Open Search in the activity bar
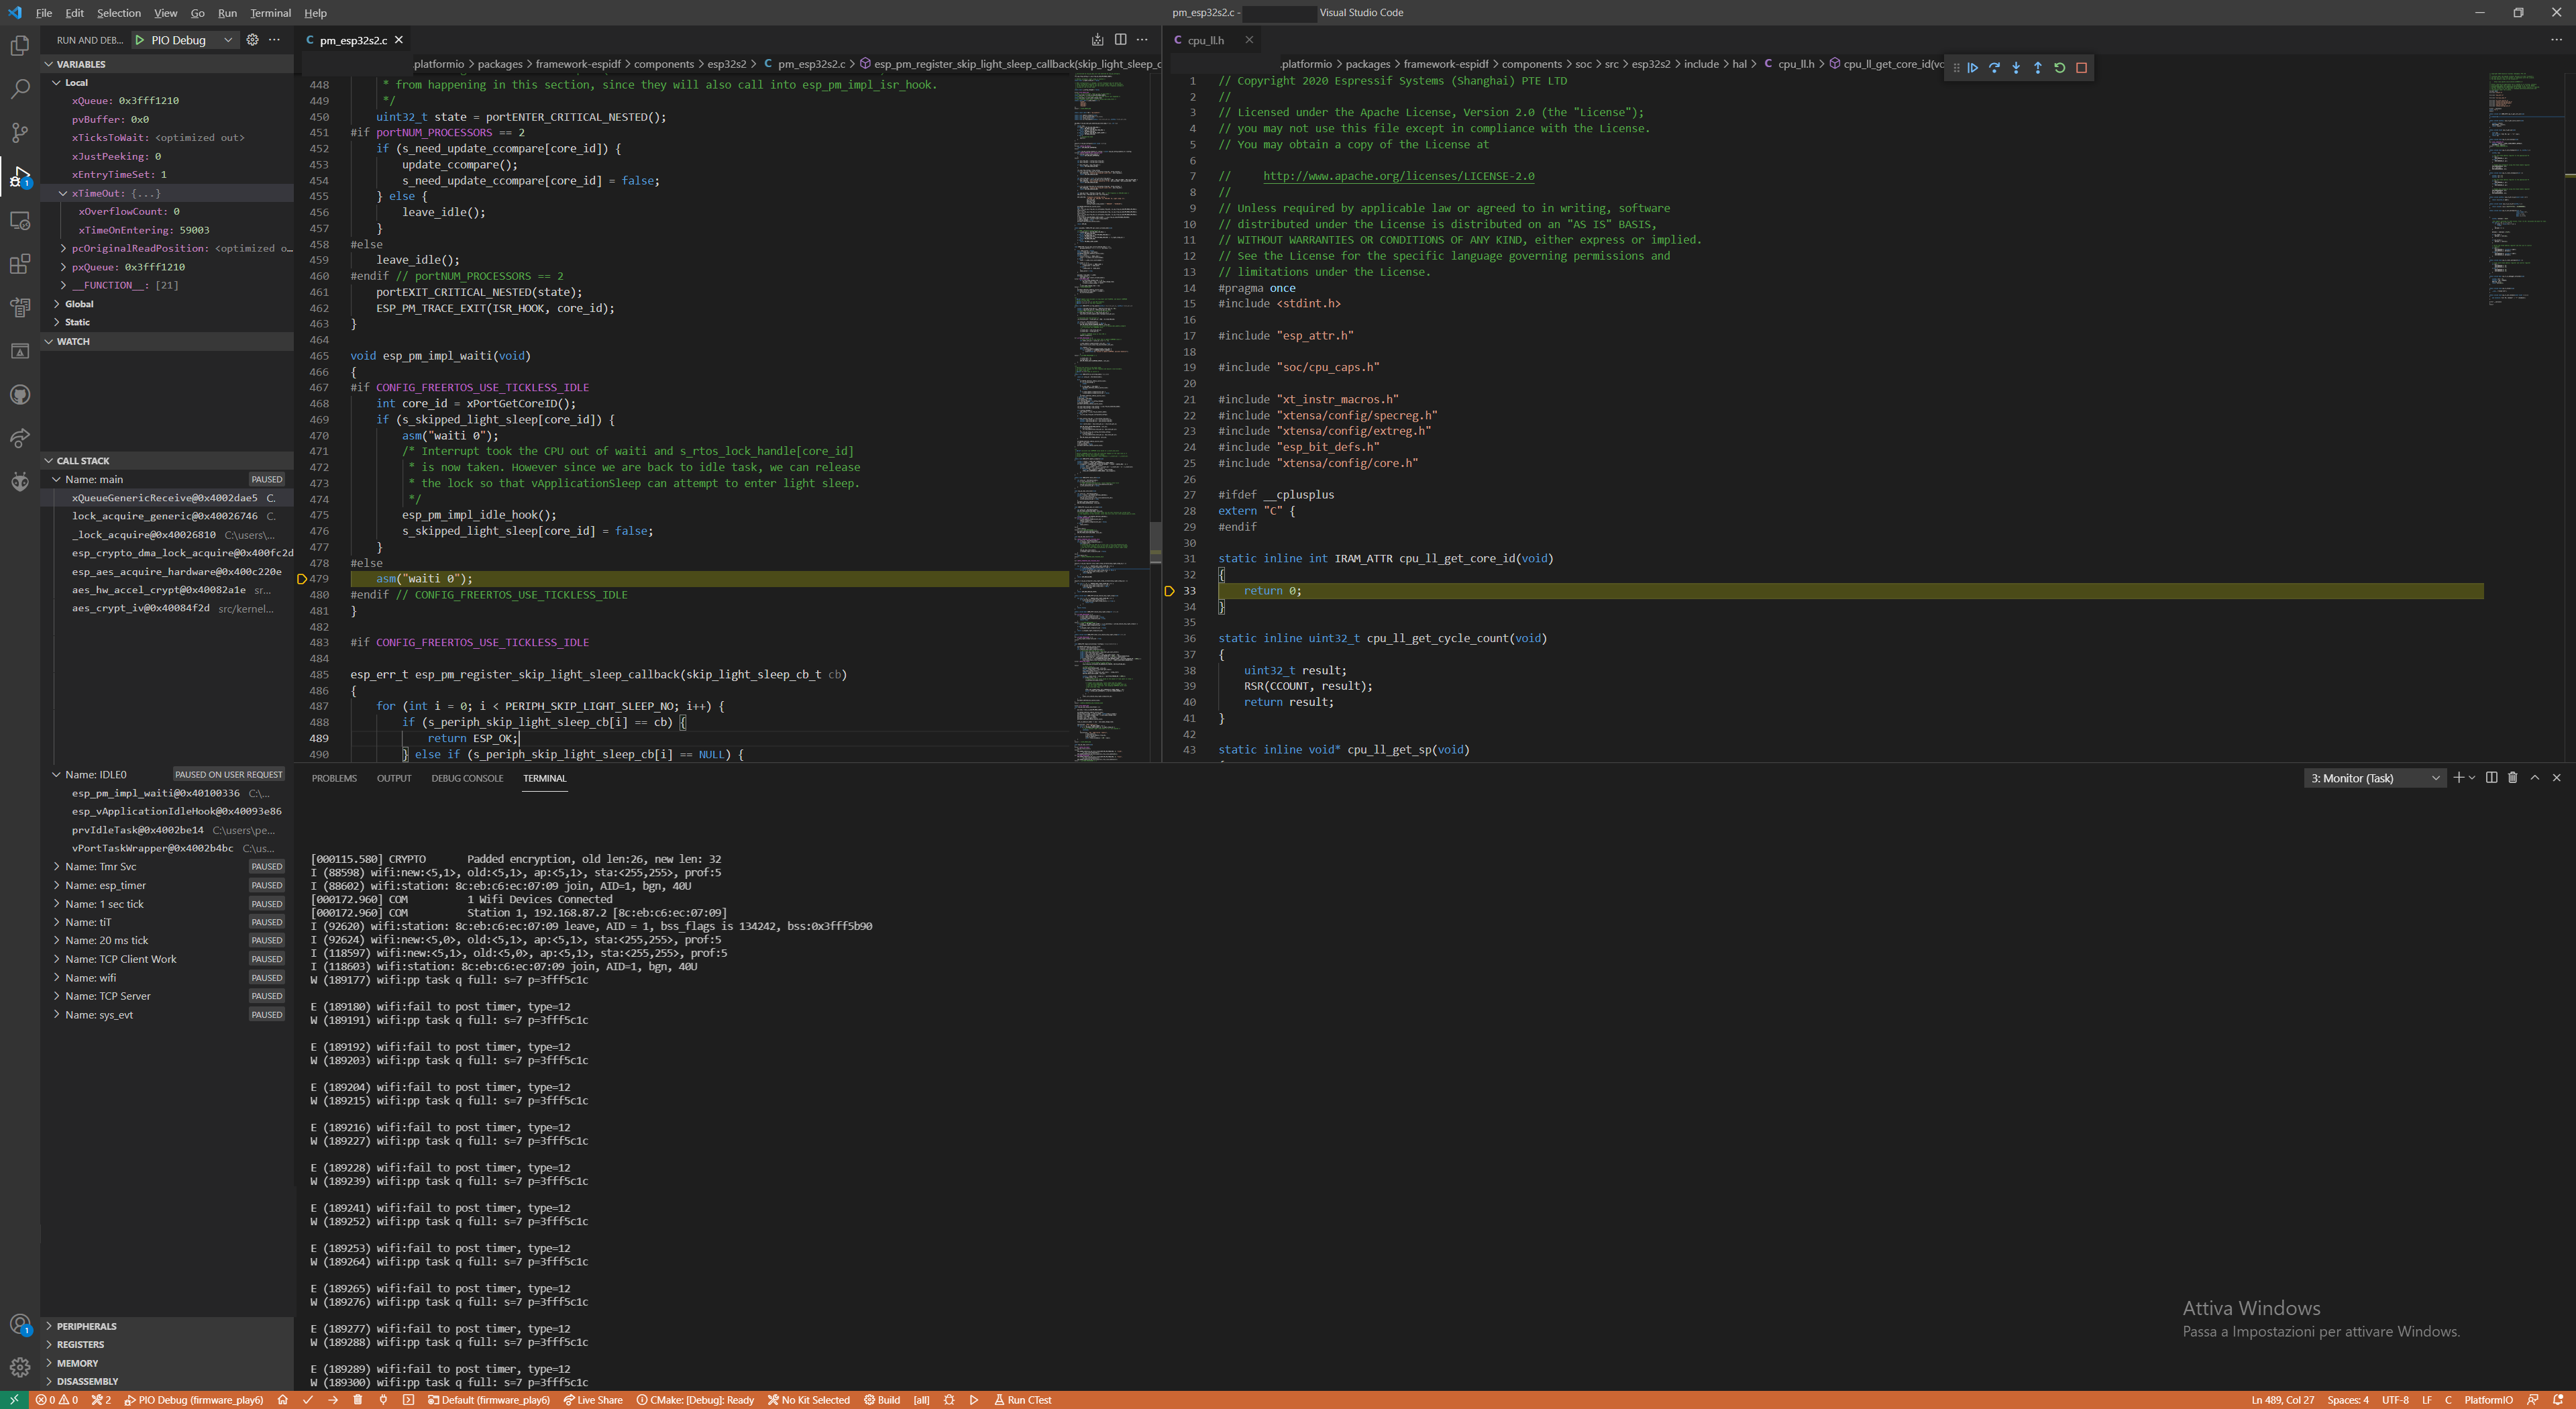The height and width of the screenshot is (1409, 2576). tap(20, 89)
